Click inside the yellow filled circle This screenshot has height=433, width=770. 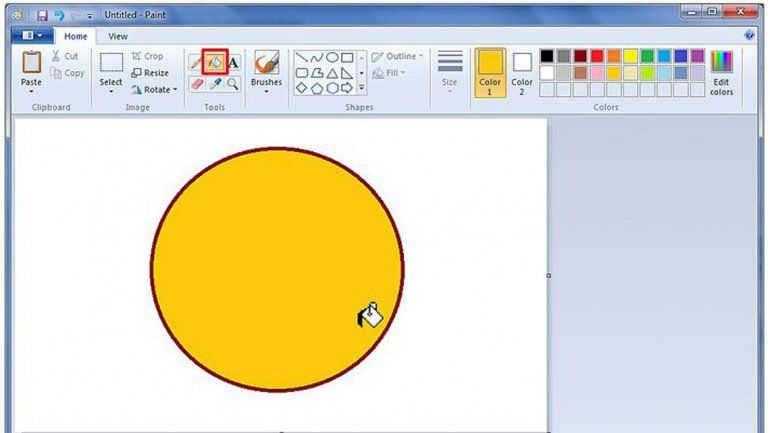(x=277, y=269)
